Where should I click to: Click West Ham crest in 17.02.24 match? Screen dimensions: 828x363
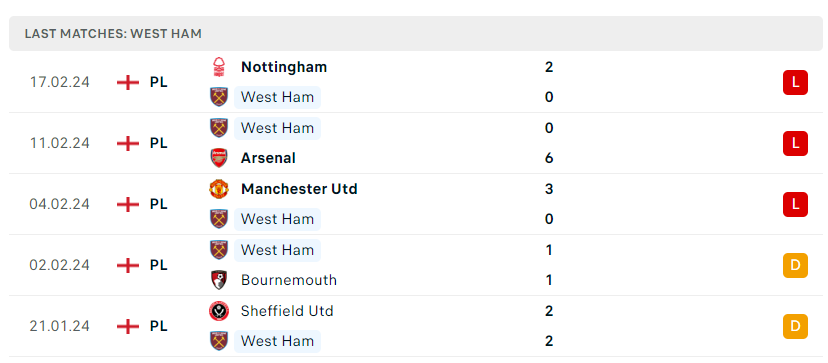[219, 97]
